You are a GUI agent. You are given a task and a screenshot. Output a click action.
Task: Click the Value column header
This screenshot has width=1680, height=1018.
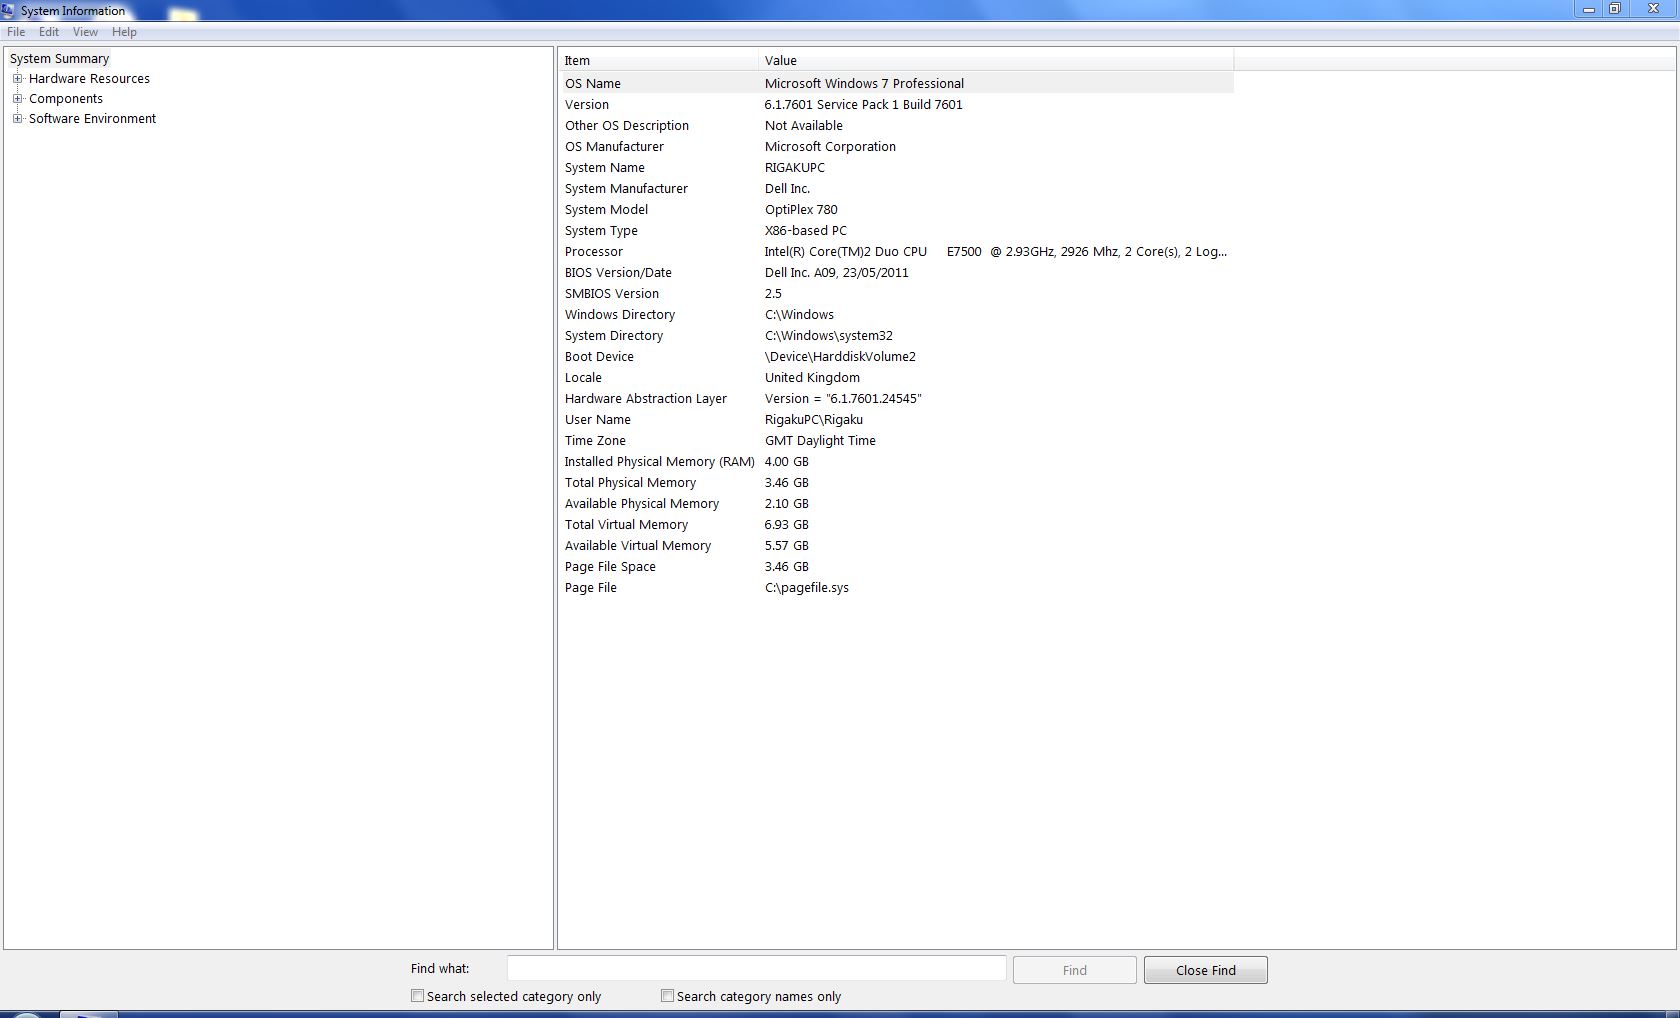[995, 61]
